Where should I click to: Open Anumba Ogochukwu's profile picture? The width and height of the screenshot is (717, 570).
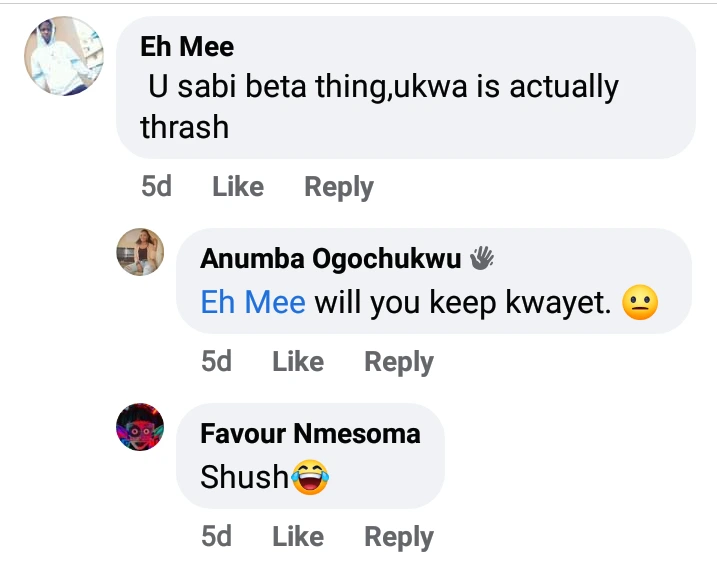tap(140, 252)
